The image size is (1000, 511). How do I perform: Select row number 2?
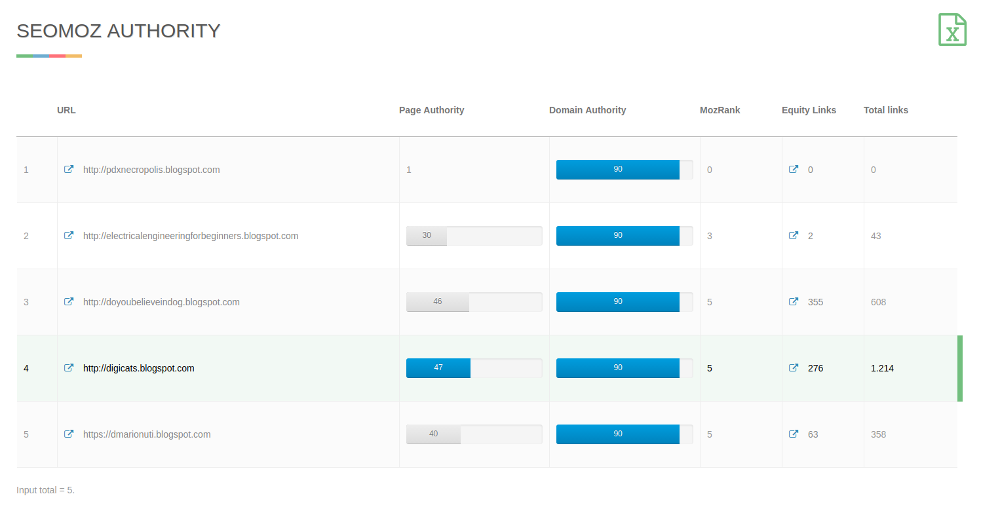(26, 236)
